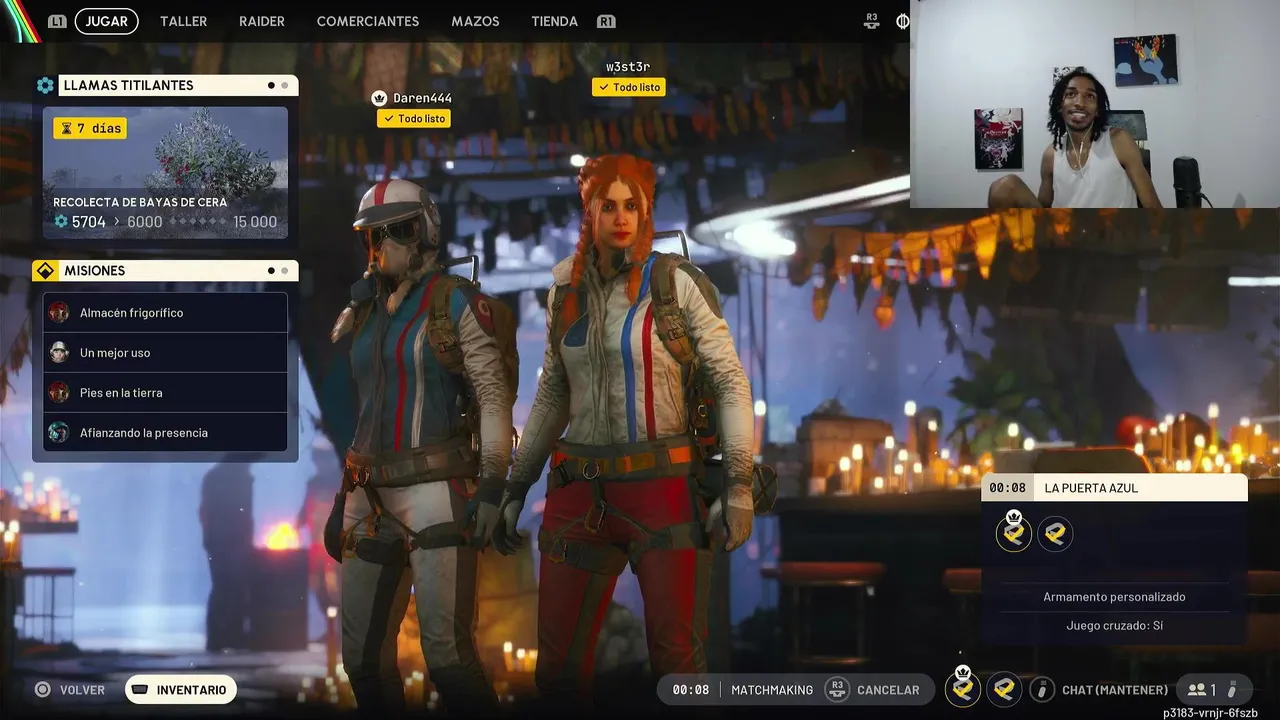Click the currency icon in the top bar
1280x720 pixels.
click(x=902, y=21)
